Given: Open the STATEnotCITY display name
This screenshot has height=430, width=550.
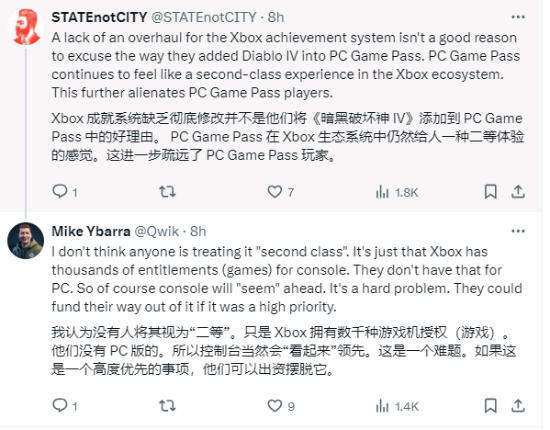Looking at the screenshot, I should coord(99,17).
